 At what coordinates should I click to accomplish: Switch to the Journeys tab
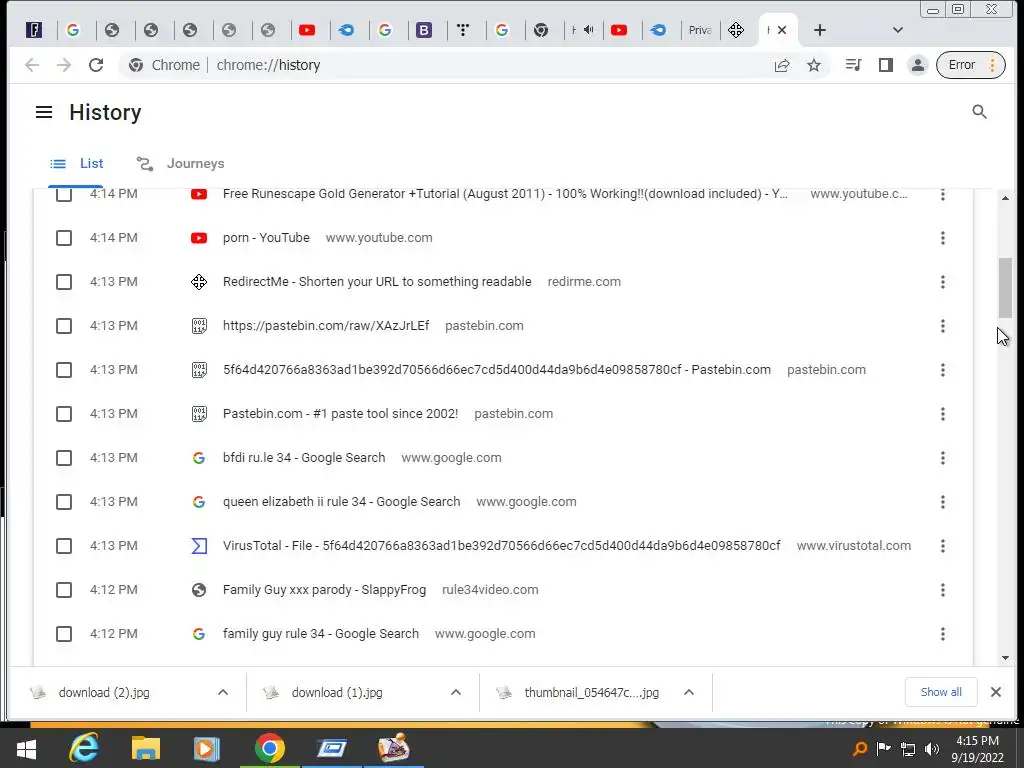pyautogui.click(x=180, y=163)
